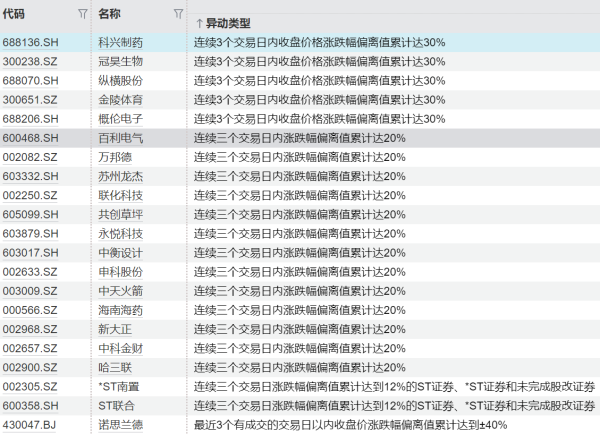Image resolution: width=600 pixels, height=434 pixels.
Task: Open stock link 苏州龙杰
Action: point(120,176)
